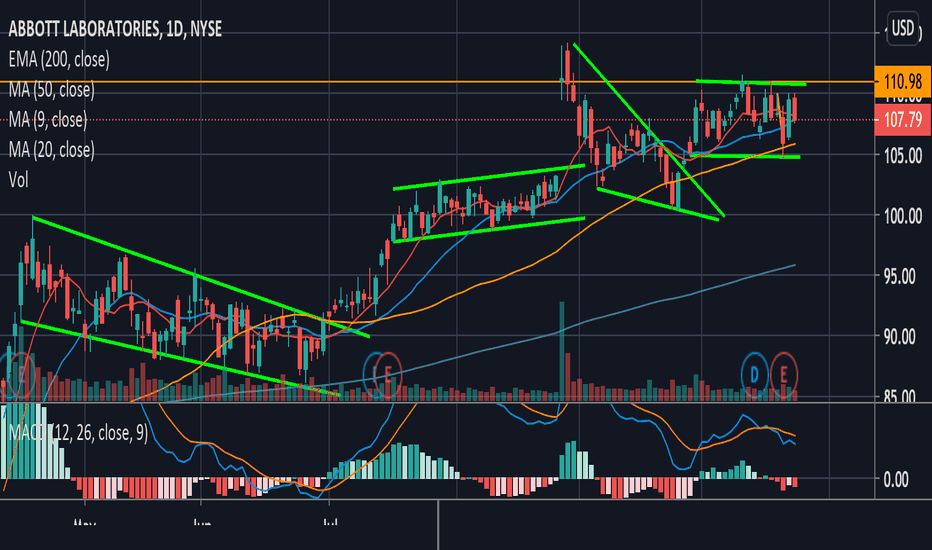Click the tall volume spike bar
The height and width of the screenshot is (550, 932).
(x=562, y=350)
